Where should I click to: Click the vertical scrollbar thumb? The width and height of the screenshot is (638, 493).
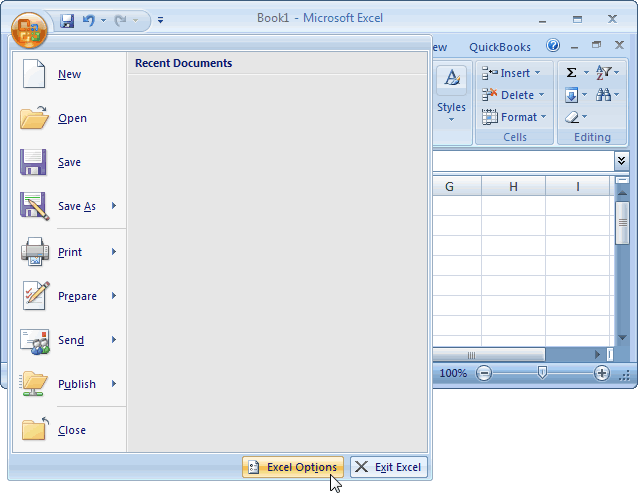(x=622, y=223)
